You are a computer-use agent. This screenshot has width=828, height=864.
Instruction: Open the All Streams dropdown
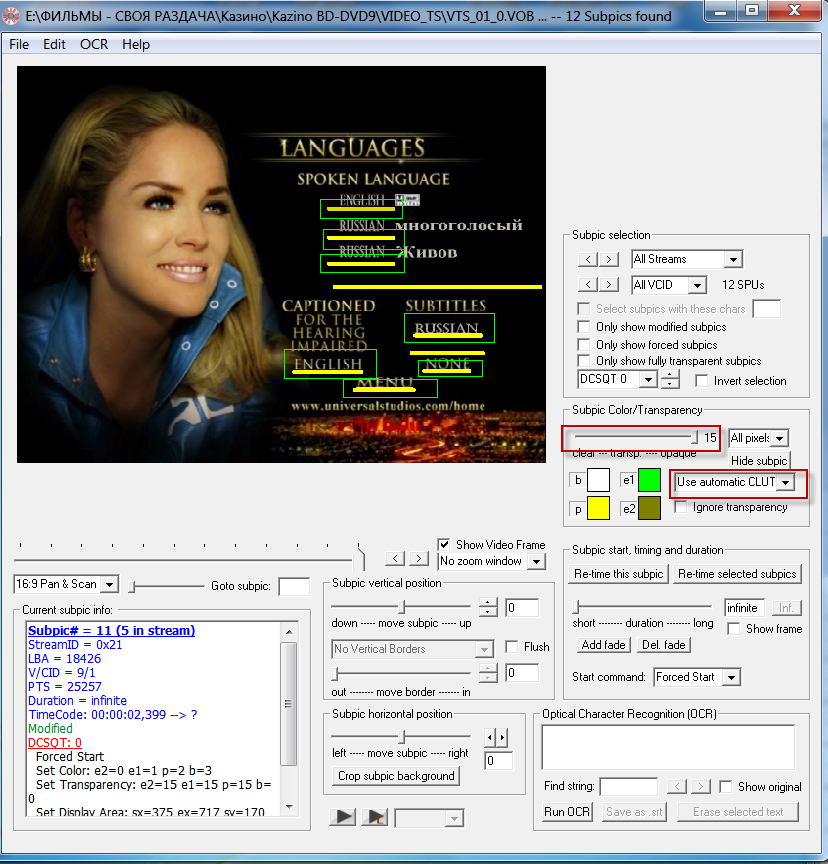[x=733, y=259]
